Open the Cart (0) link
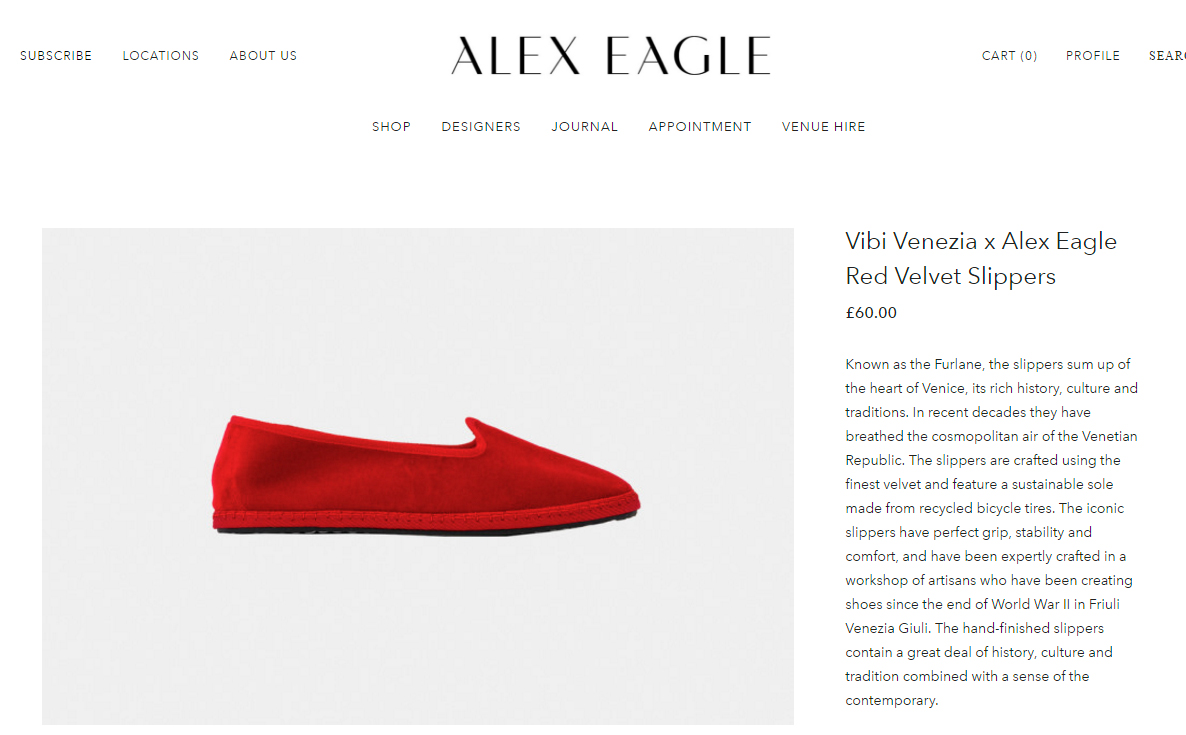 [1009, 56]
